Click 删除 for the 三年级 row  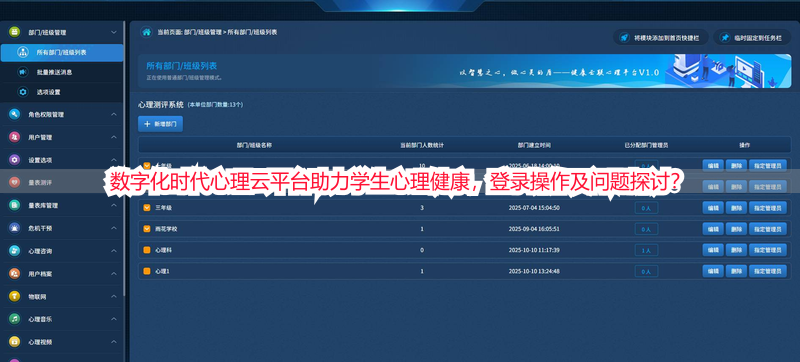(x=736, y=208)
